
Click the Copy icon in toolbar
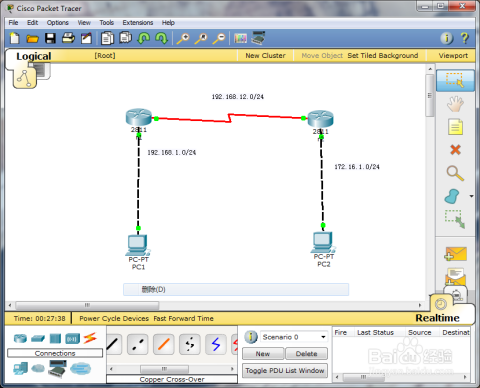(x=107, y=38)
